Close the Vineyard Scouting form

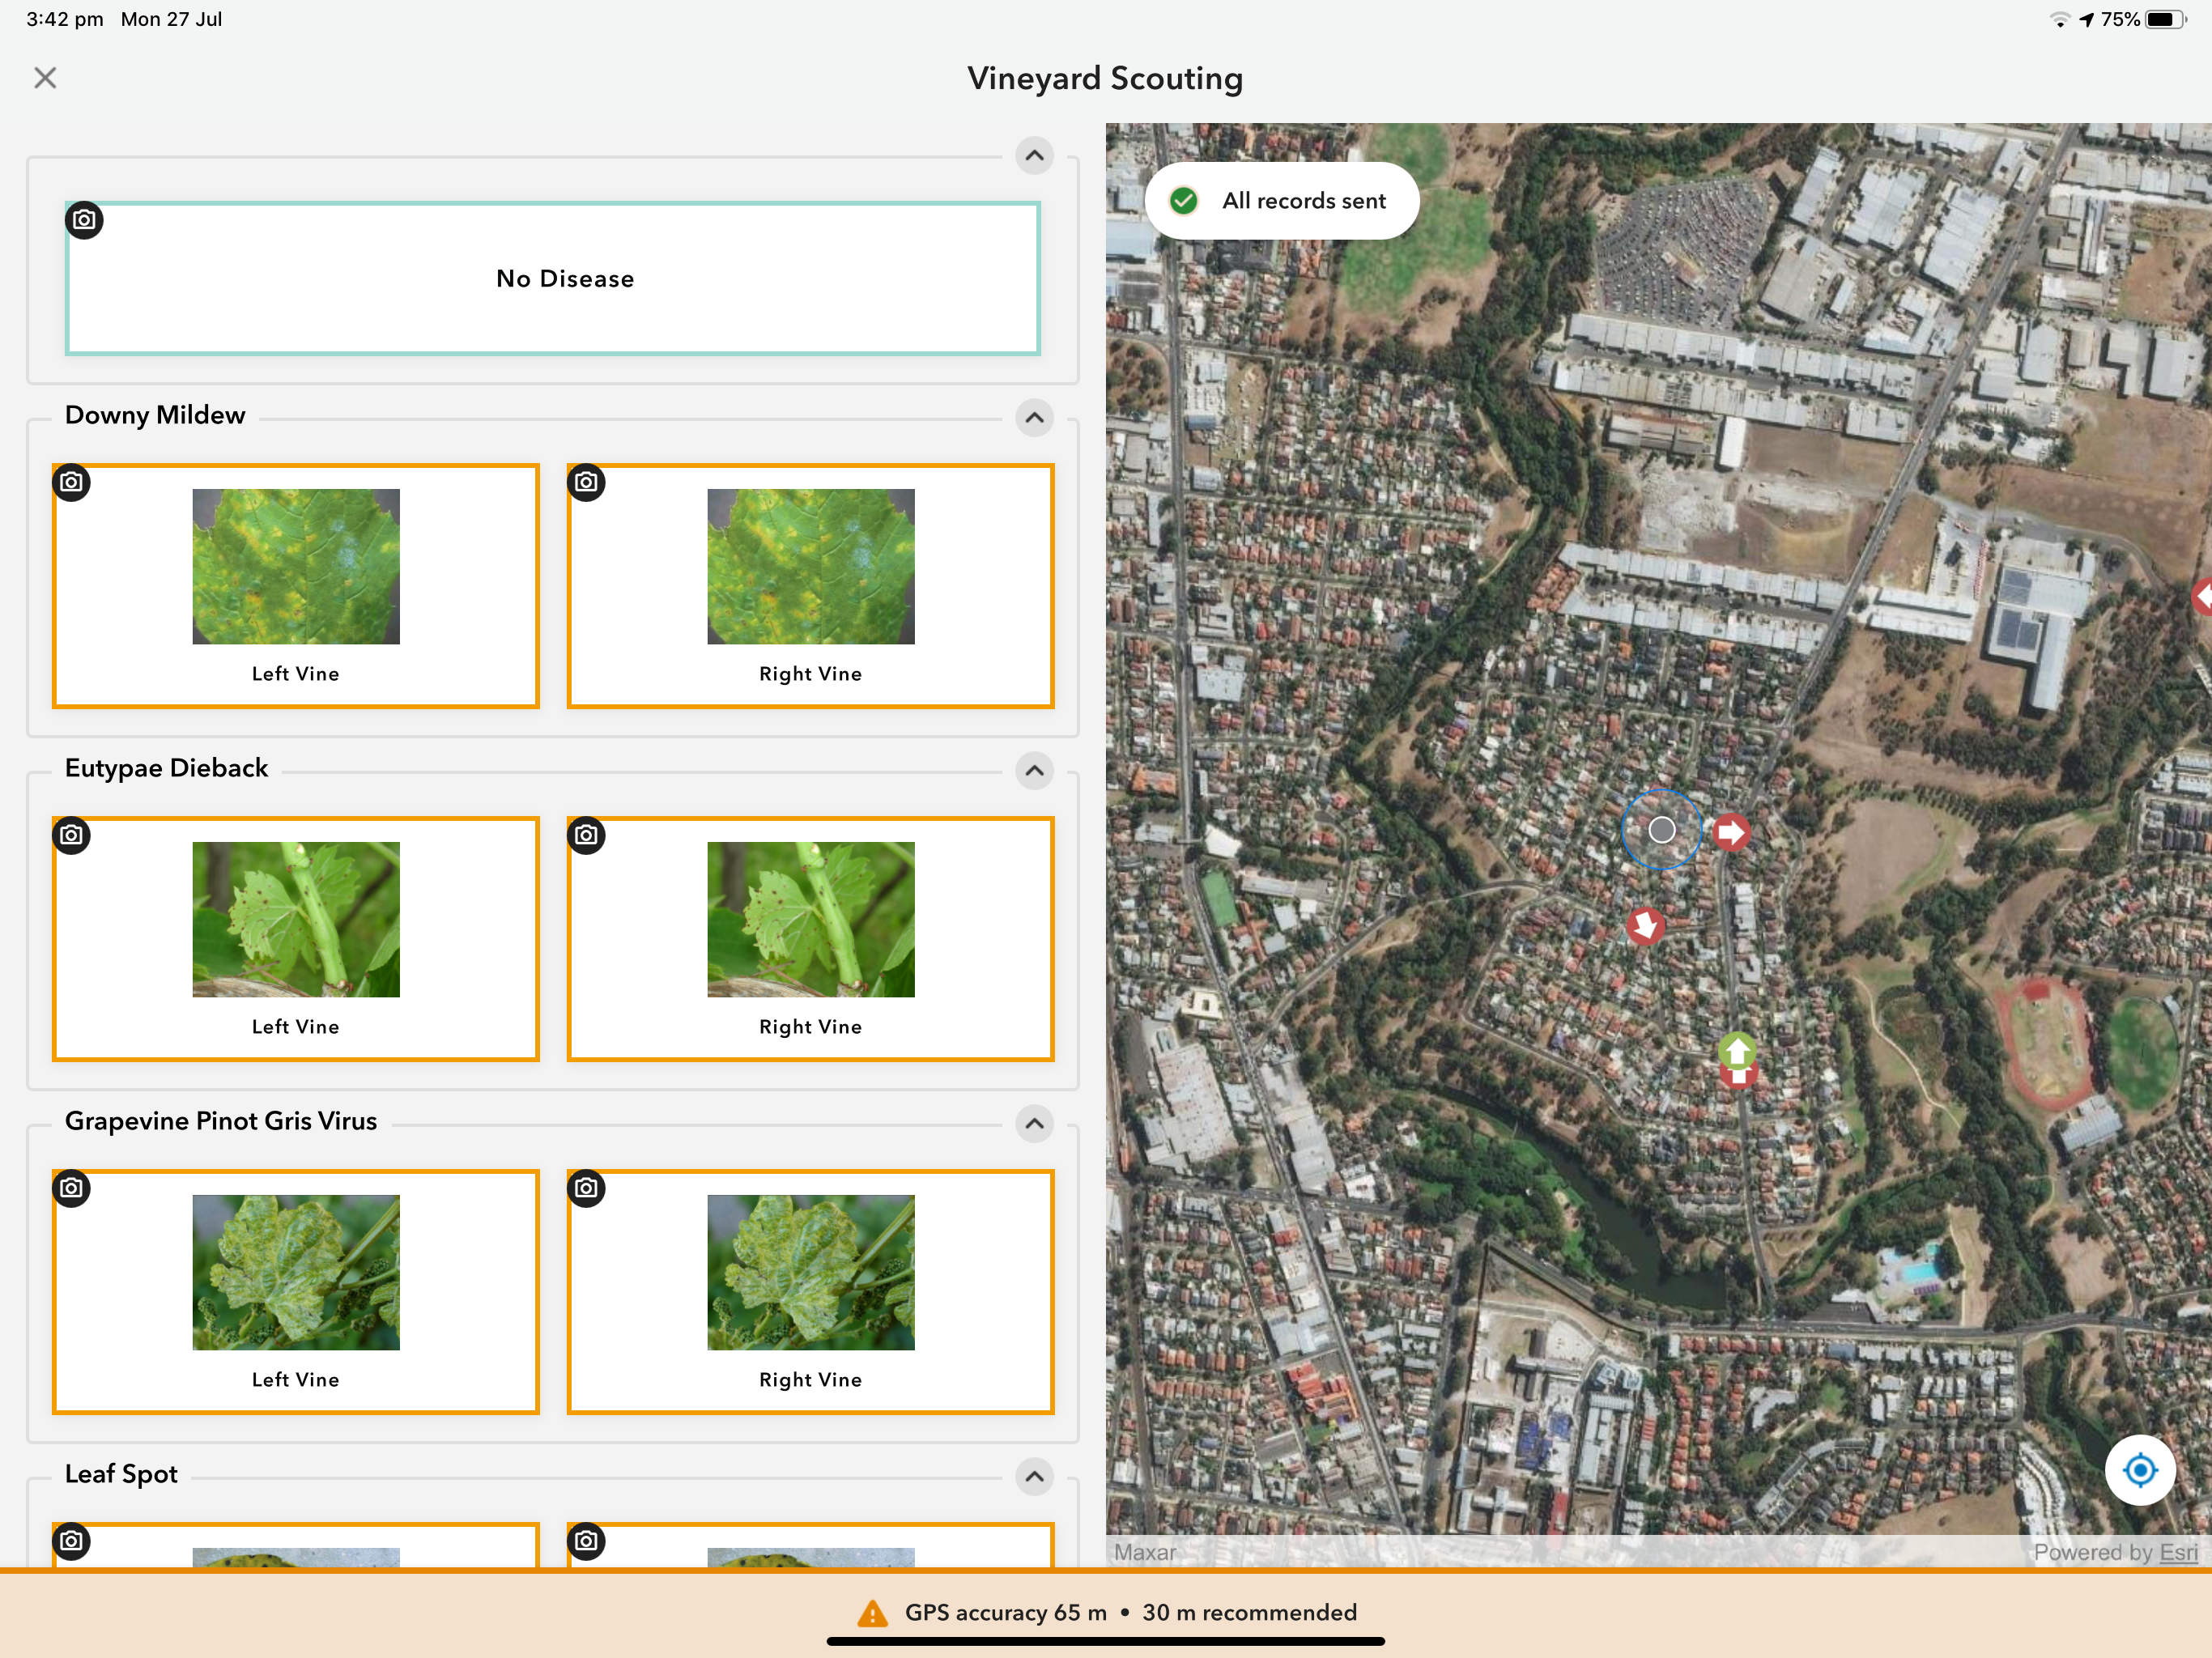tap(45, 78)
